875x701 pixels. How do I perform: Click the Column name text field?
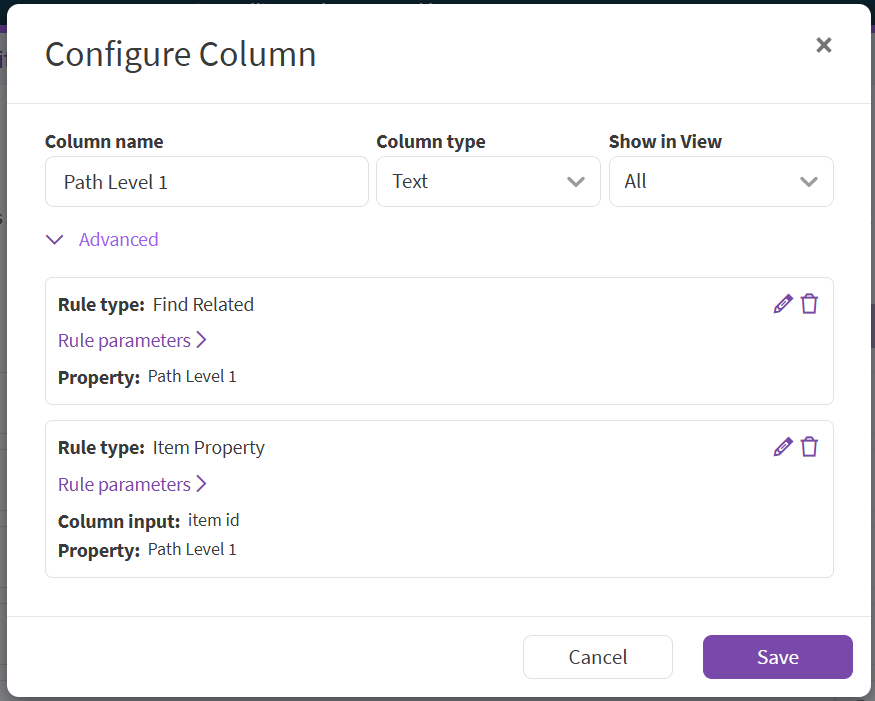click(207, 182)
